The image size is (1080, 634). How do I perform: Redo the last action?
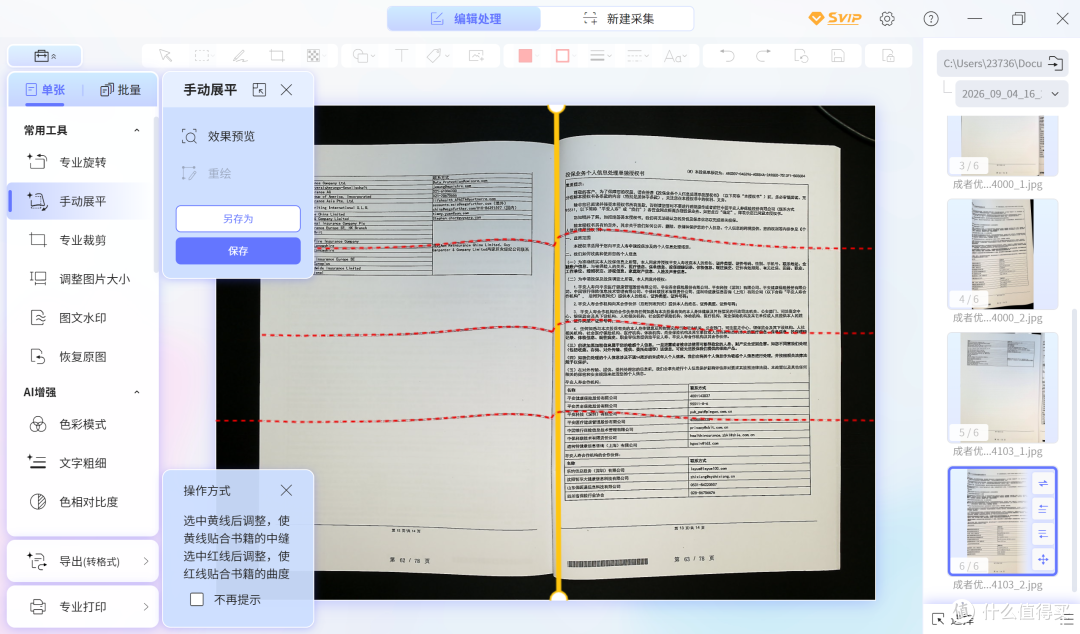763,56
